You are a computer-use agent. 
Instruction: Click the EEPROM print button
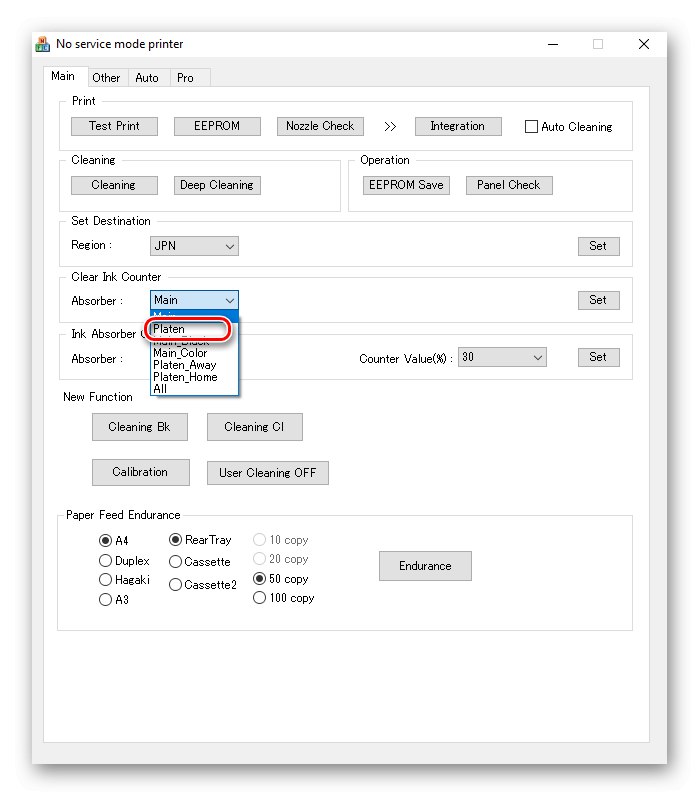[x=217, y=126]
